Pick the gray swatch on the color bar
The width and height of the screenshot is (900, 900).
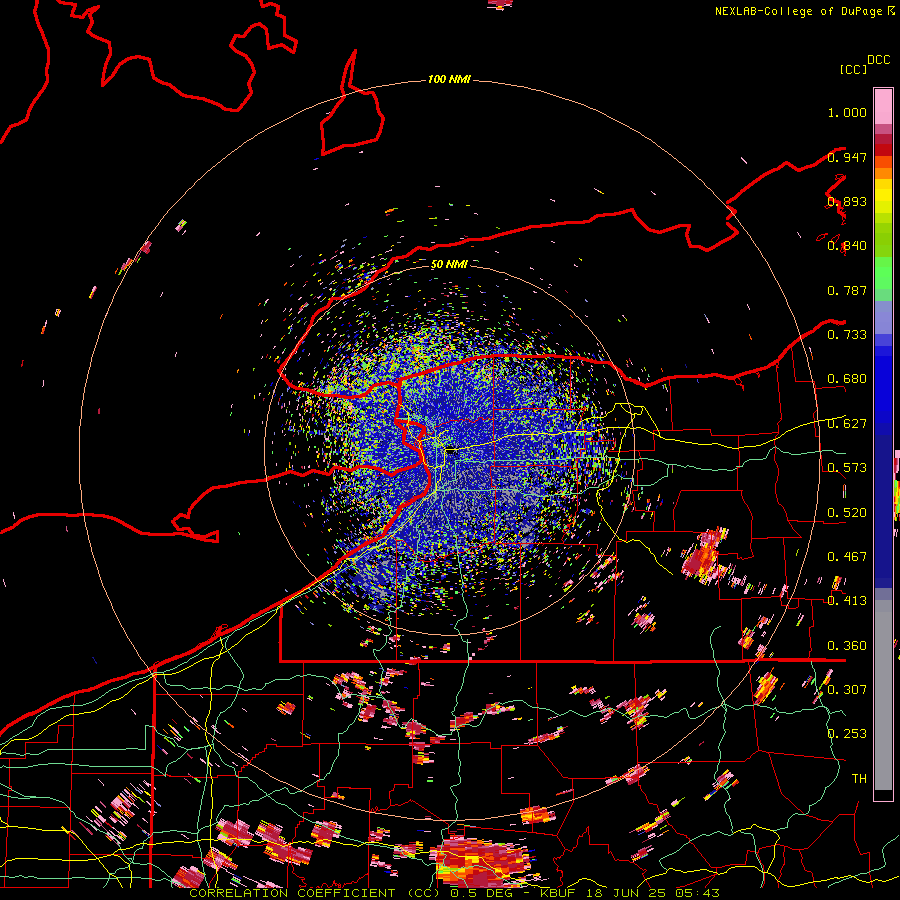pyautogui.click(x=883, y=695)
